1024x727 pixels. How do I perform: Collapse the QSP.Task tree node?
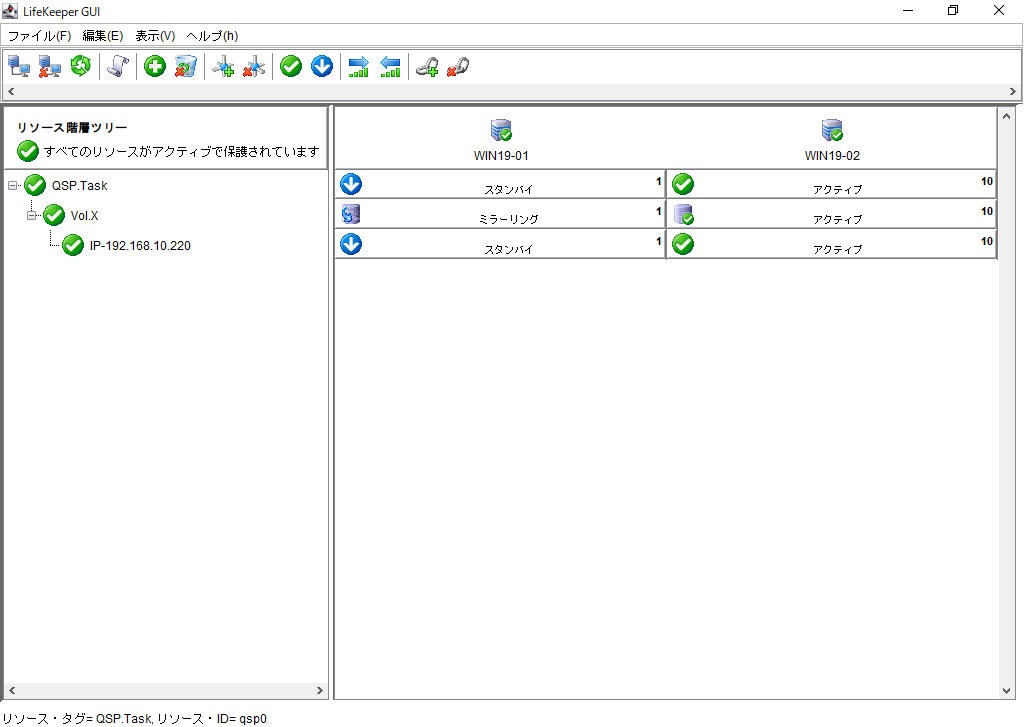coord(13,185)
